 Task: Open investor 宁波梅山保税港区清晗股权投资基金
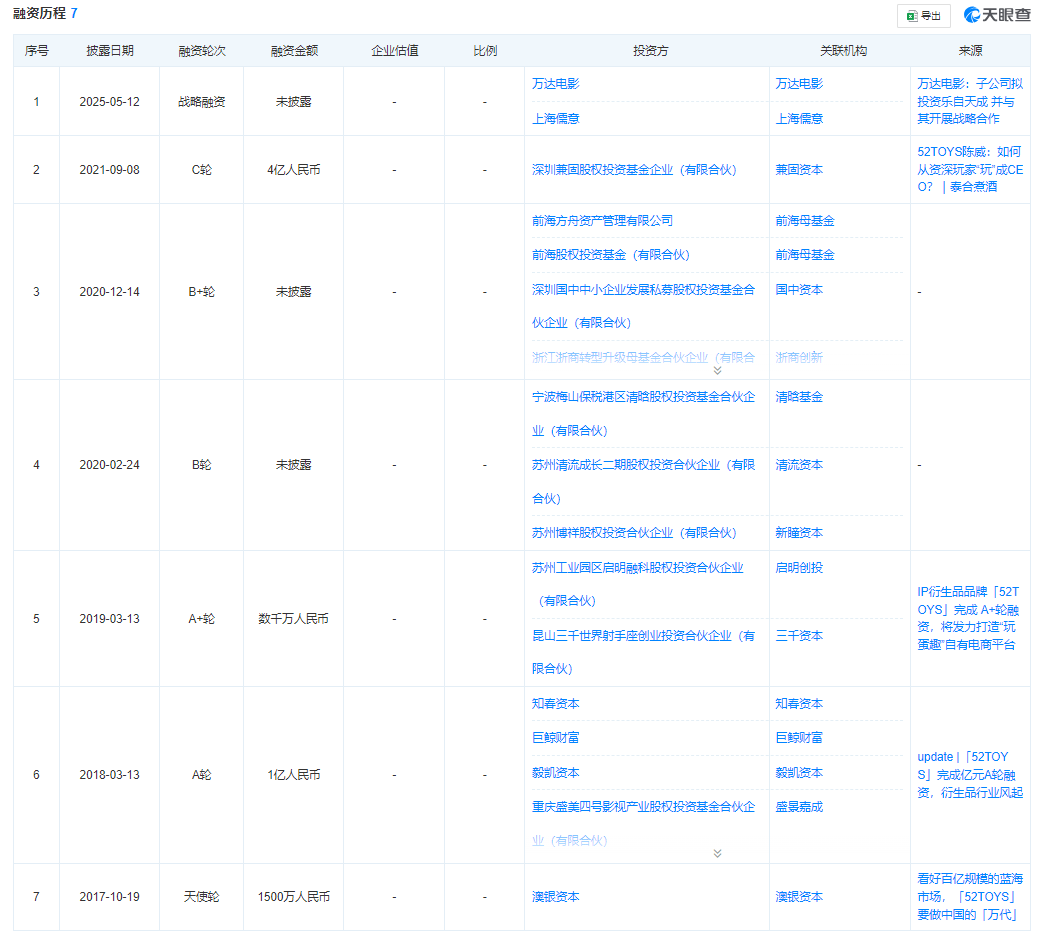point(643,414)
